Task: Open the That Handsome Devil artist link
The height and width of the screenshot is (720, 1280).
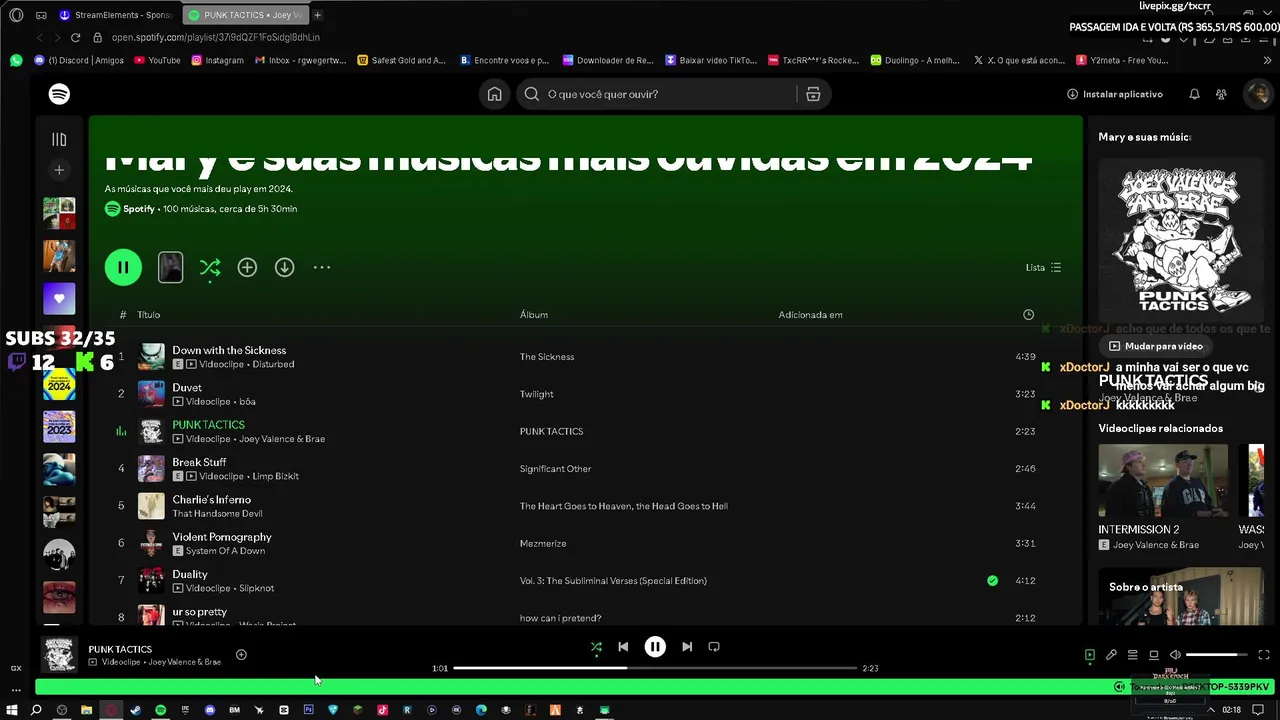Action: point(217,514)
